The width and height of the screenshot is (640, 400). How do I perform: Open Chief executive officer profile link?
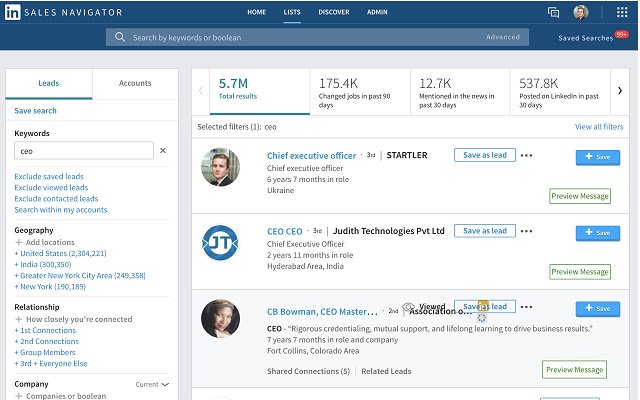pyautogui.click(x=311, y=156)
